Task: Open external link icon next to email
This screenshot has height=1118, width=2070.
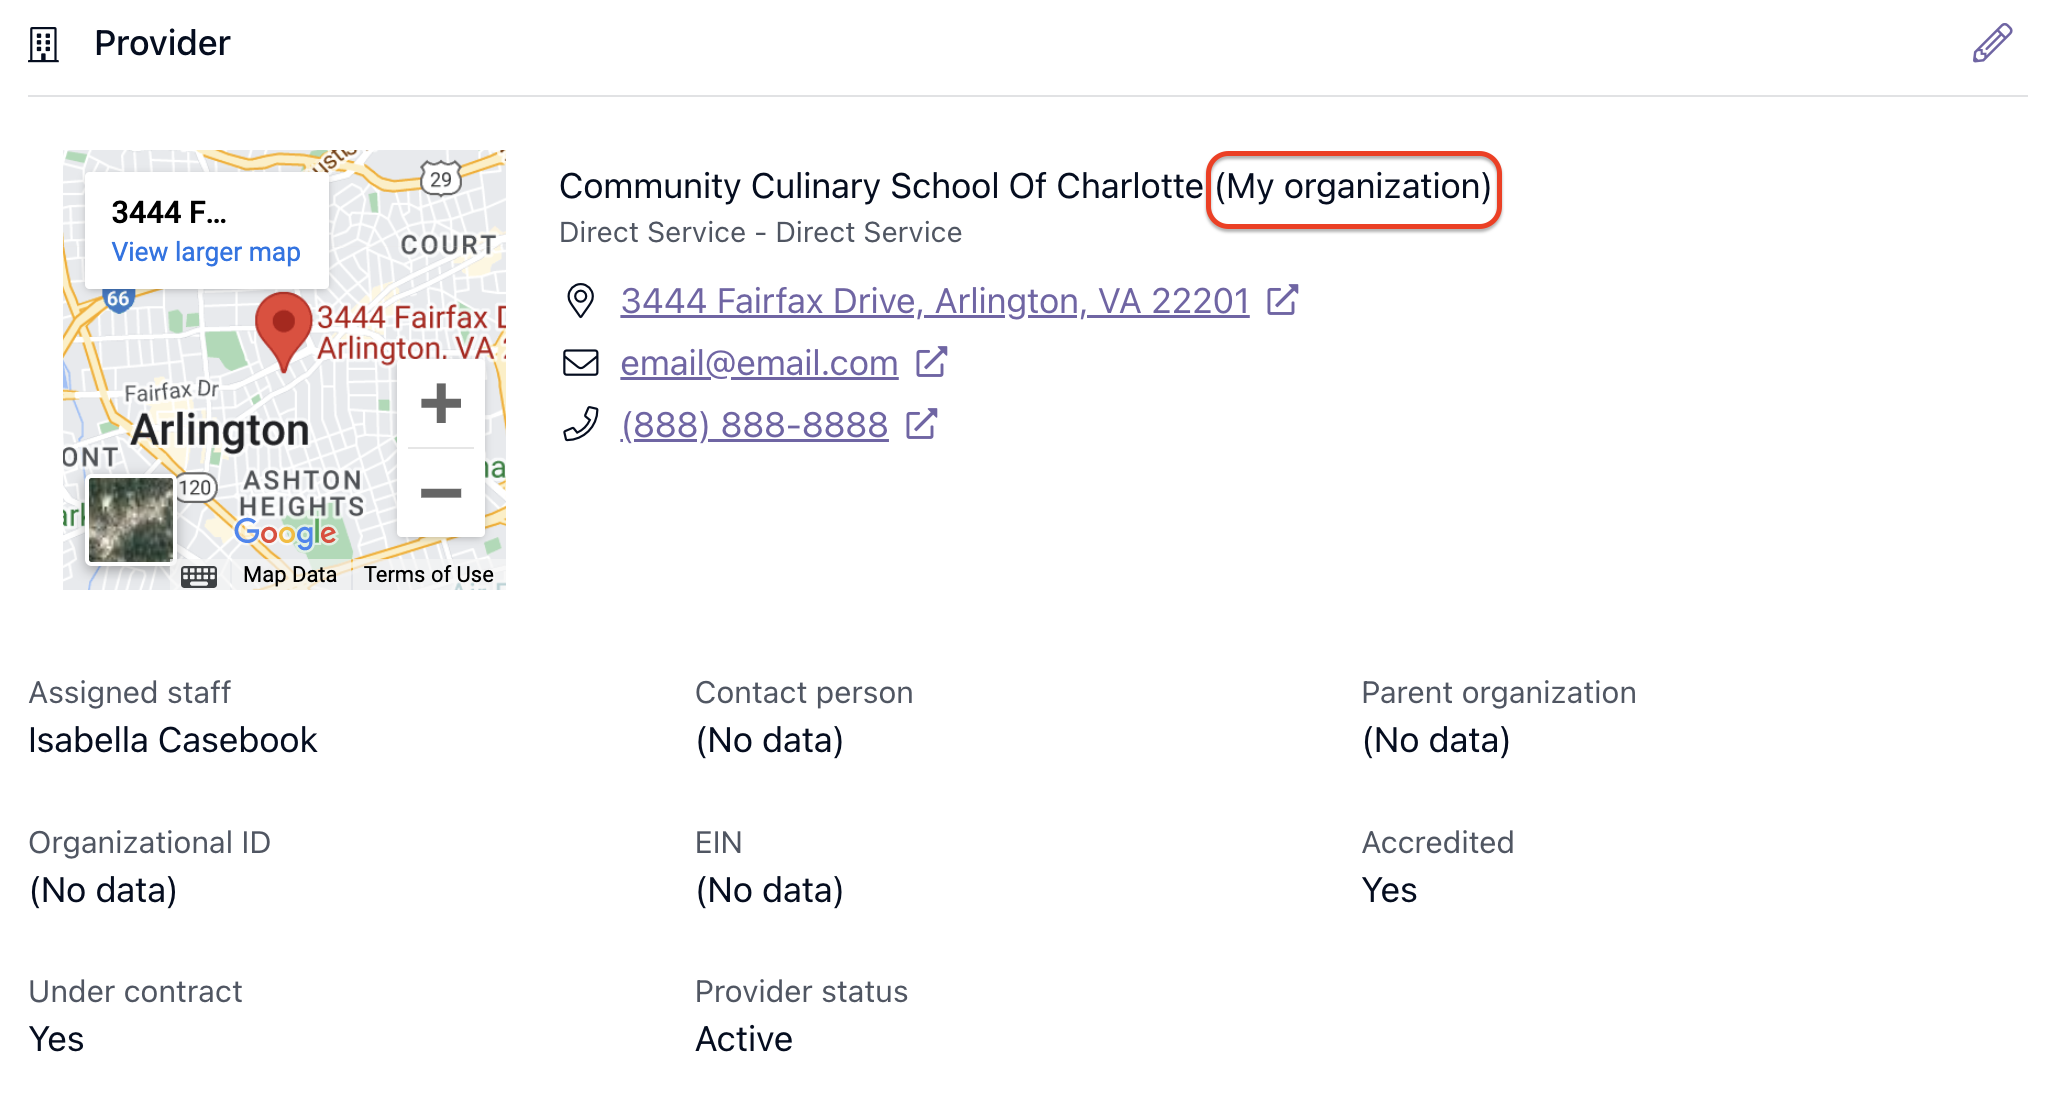Action: coord(931,362)
